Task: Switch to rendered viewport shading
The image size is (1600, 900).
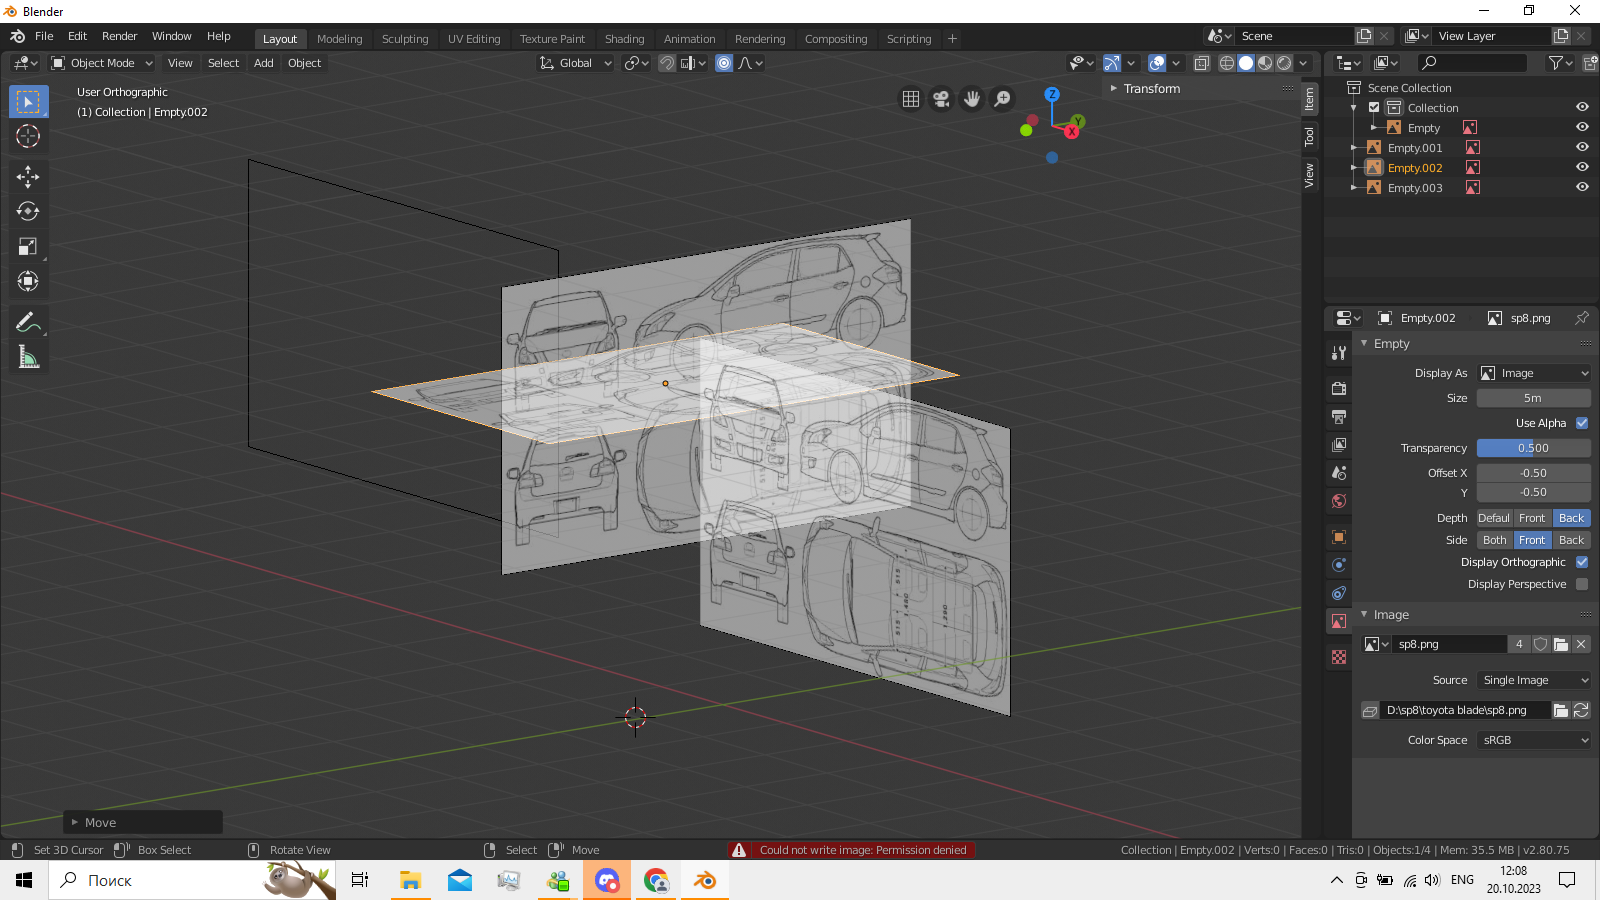Action: click(x=1284, y=63)
